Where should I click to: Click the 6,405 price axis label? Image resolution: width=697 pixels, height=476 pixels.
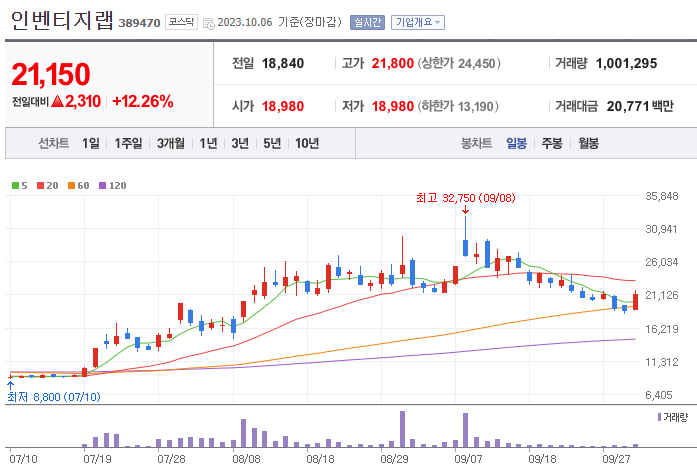pyautogui.click(x=661, y=395)
